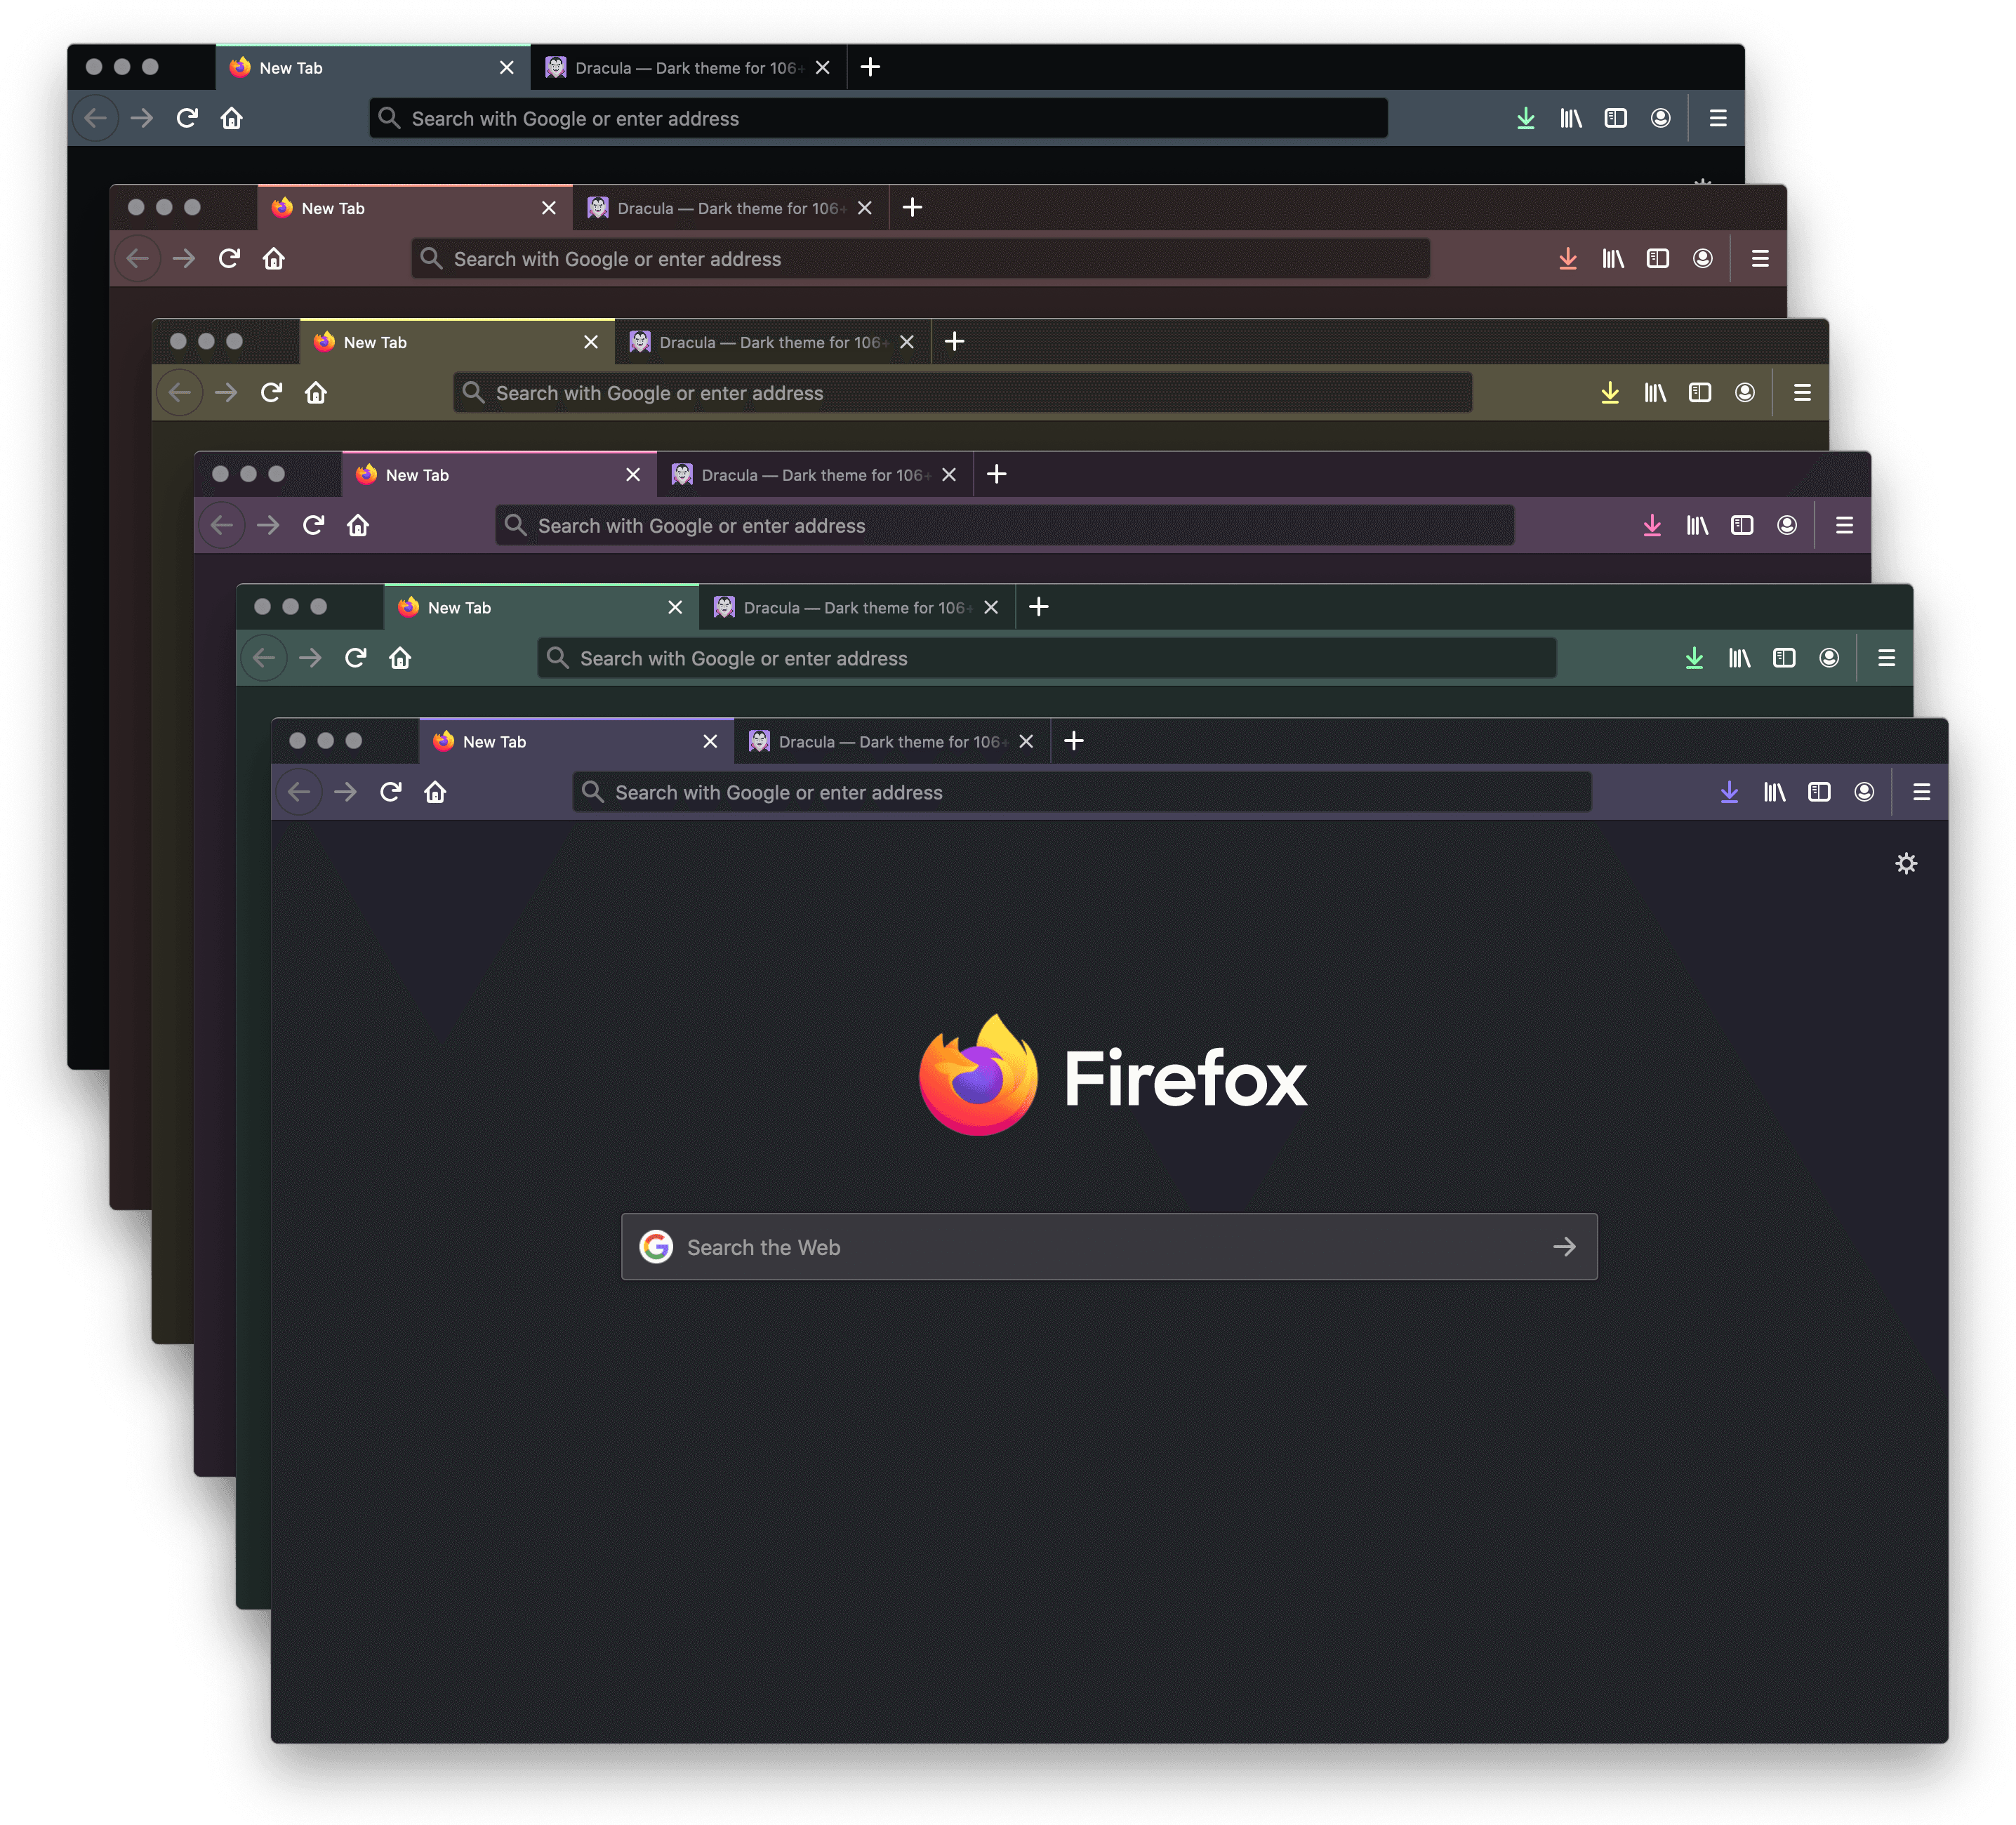This screenshot has height=1825, width=2016.
Task: Click the Google logo in the search box
Action: coord(657,1246)
